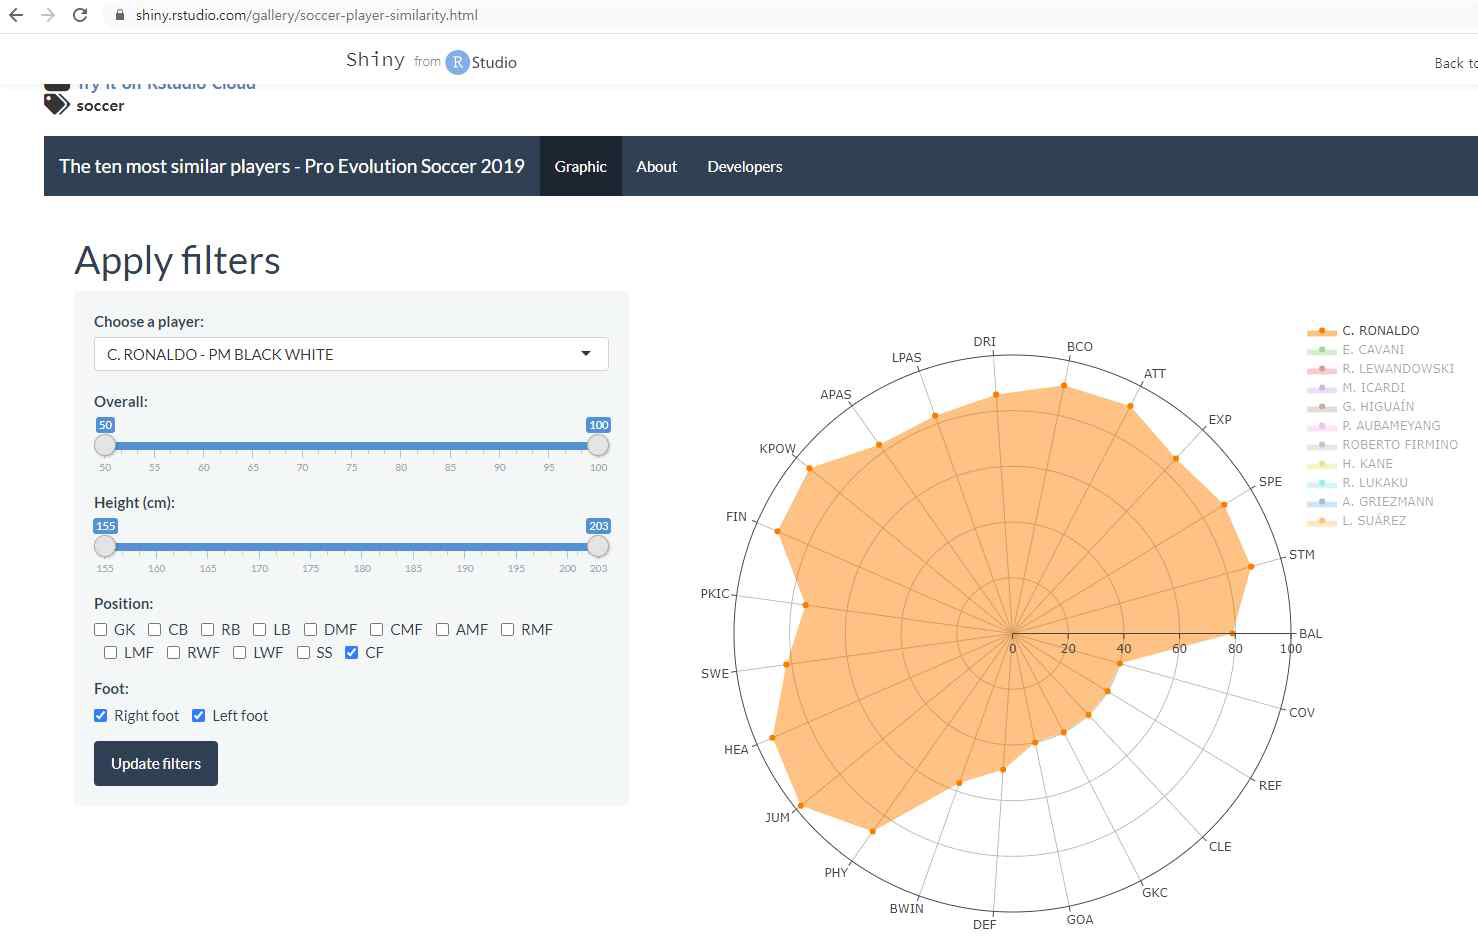Show A. GRIEZMANN trace in legend
This screenshot has width=1478, height=944.
tap(1370, 501)
